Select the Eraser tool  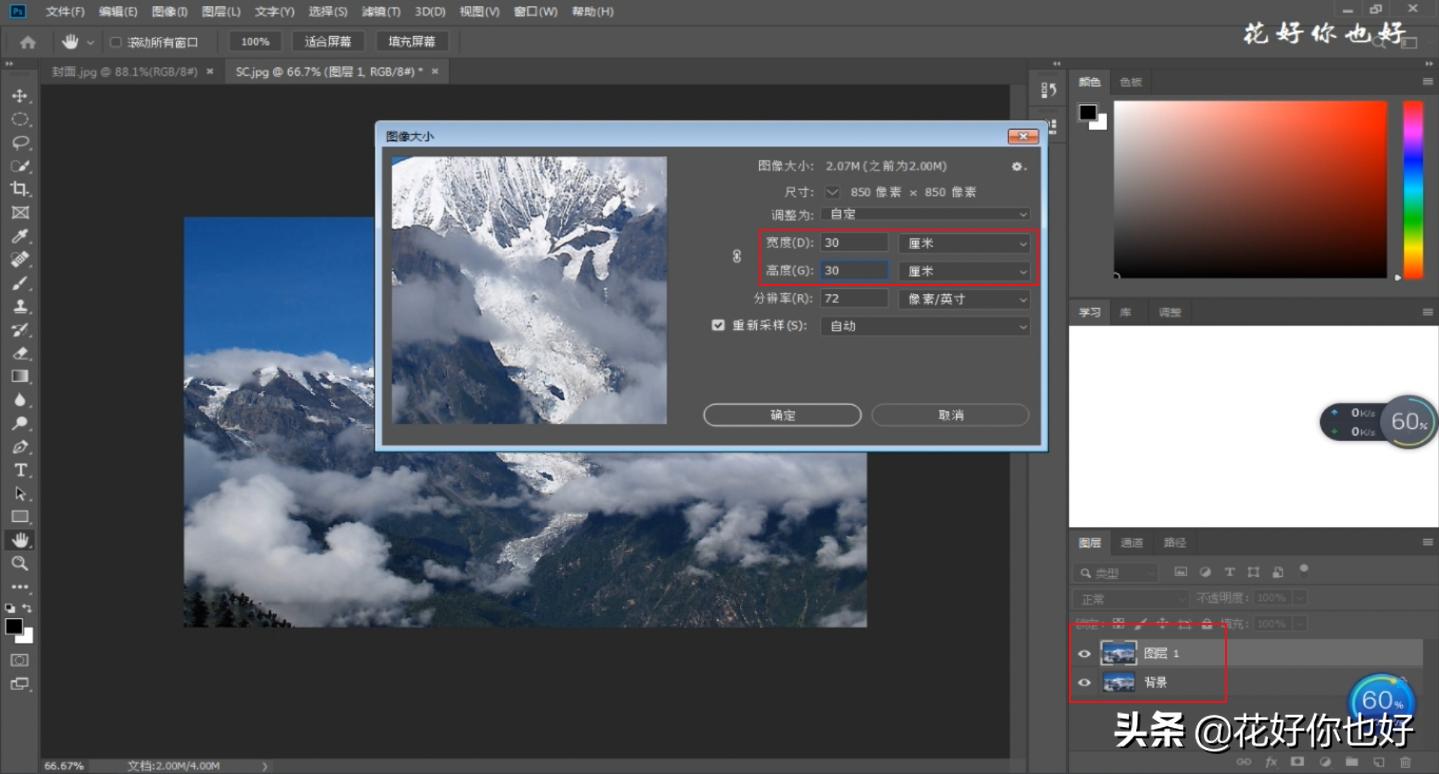19,353
